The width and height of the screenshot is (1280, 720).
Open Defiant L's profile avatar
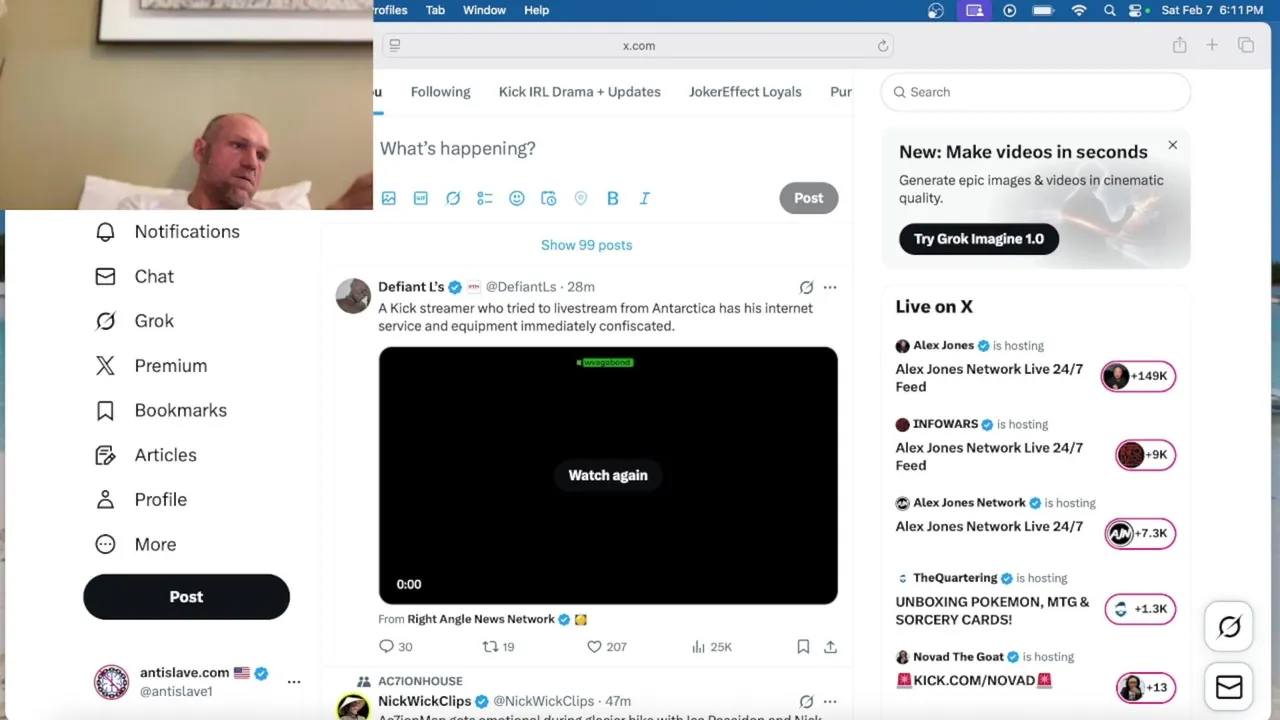[353, 296]
